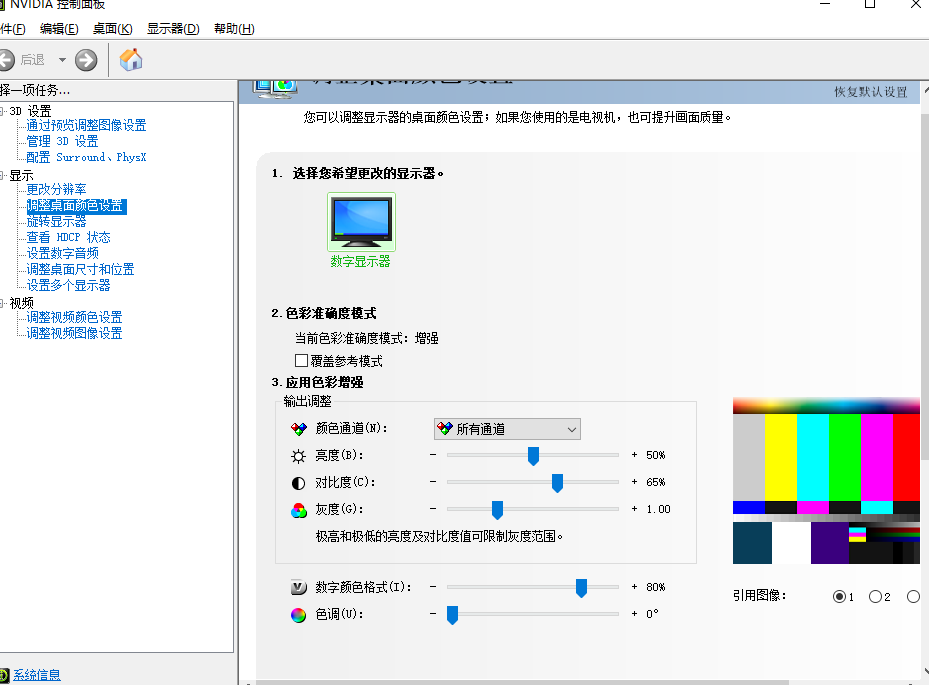Collapse the 显示 tree node

tap(2, 175)
